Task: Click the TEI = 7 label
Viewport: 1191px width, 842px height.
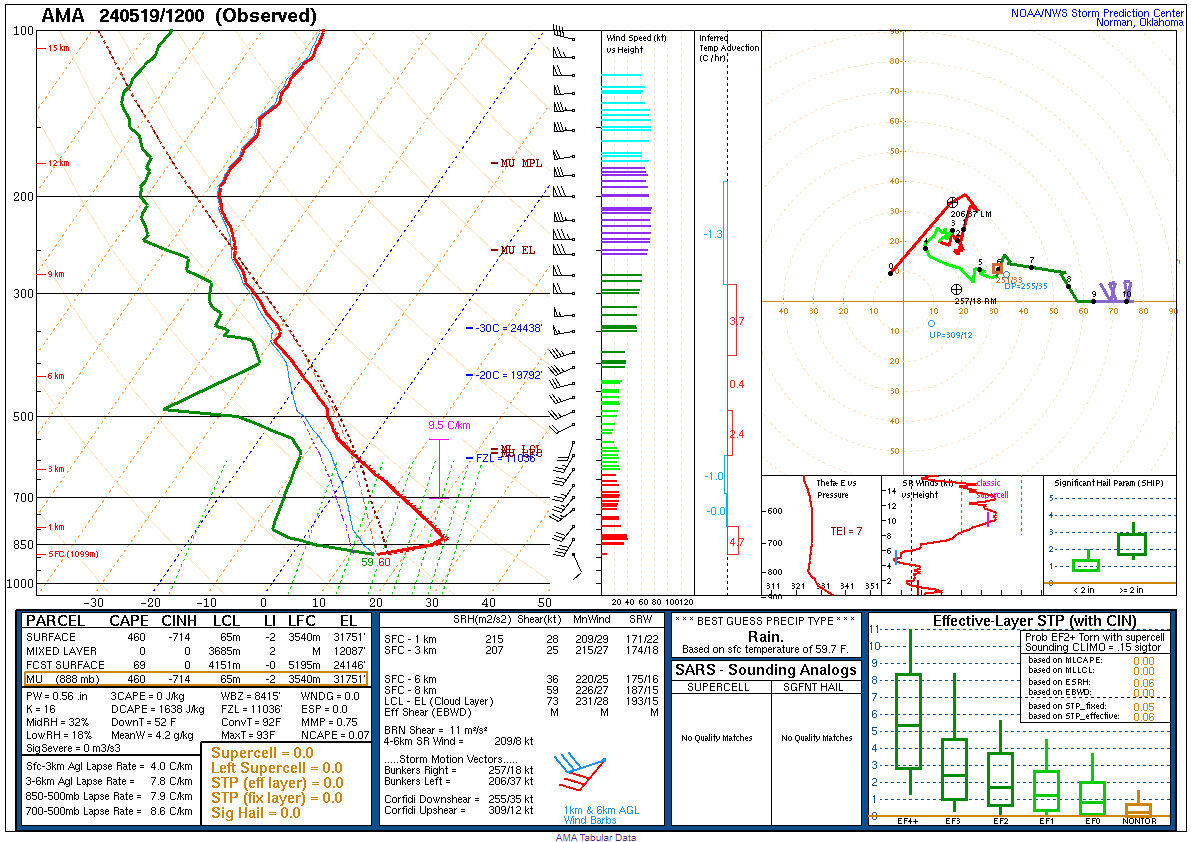Action: coord(845,531)
